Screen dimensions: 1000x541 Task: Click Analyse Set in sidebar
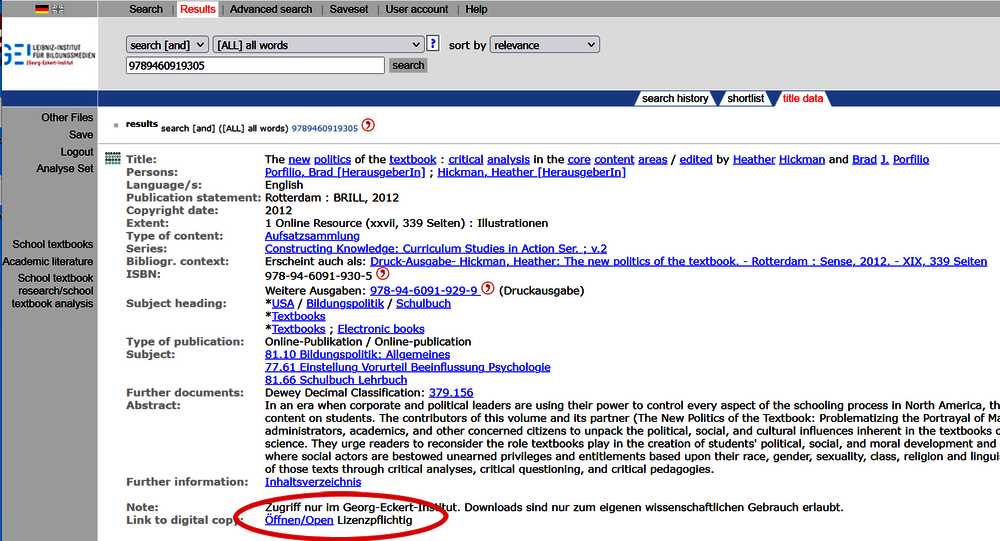pos(64,168)
